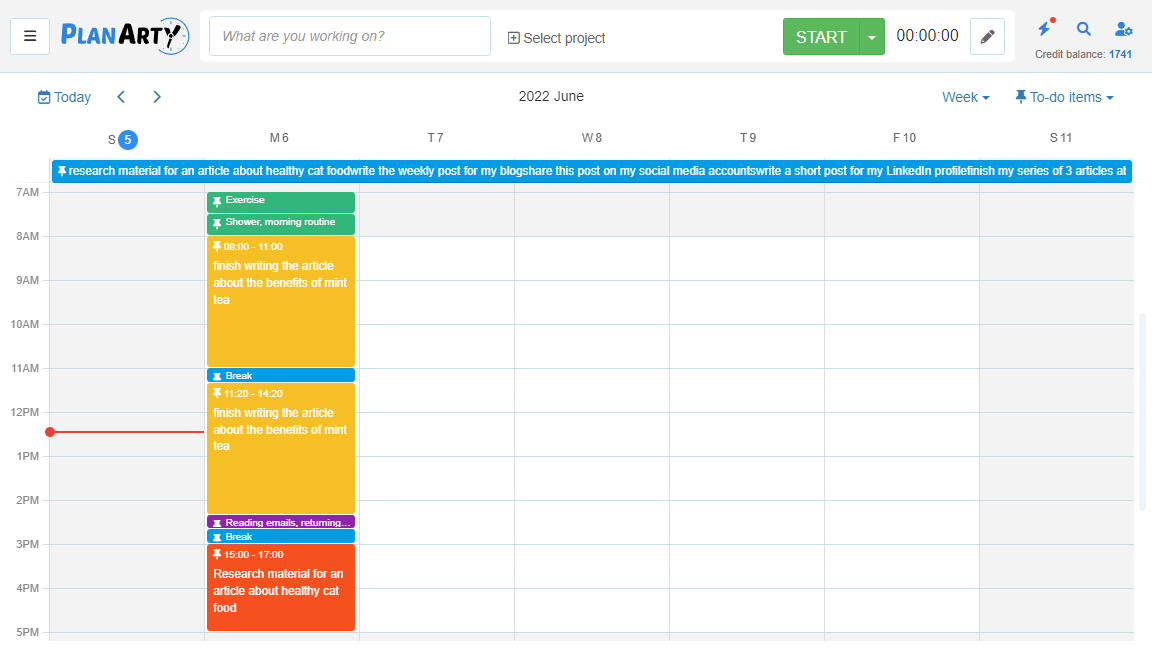Click the pin icon on 08:00 - 11:00 event
This screenshot has width=1152, height=647.
point(217,246)
